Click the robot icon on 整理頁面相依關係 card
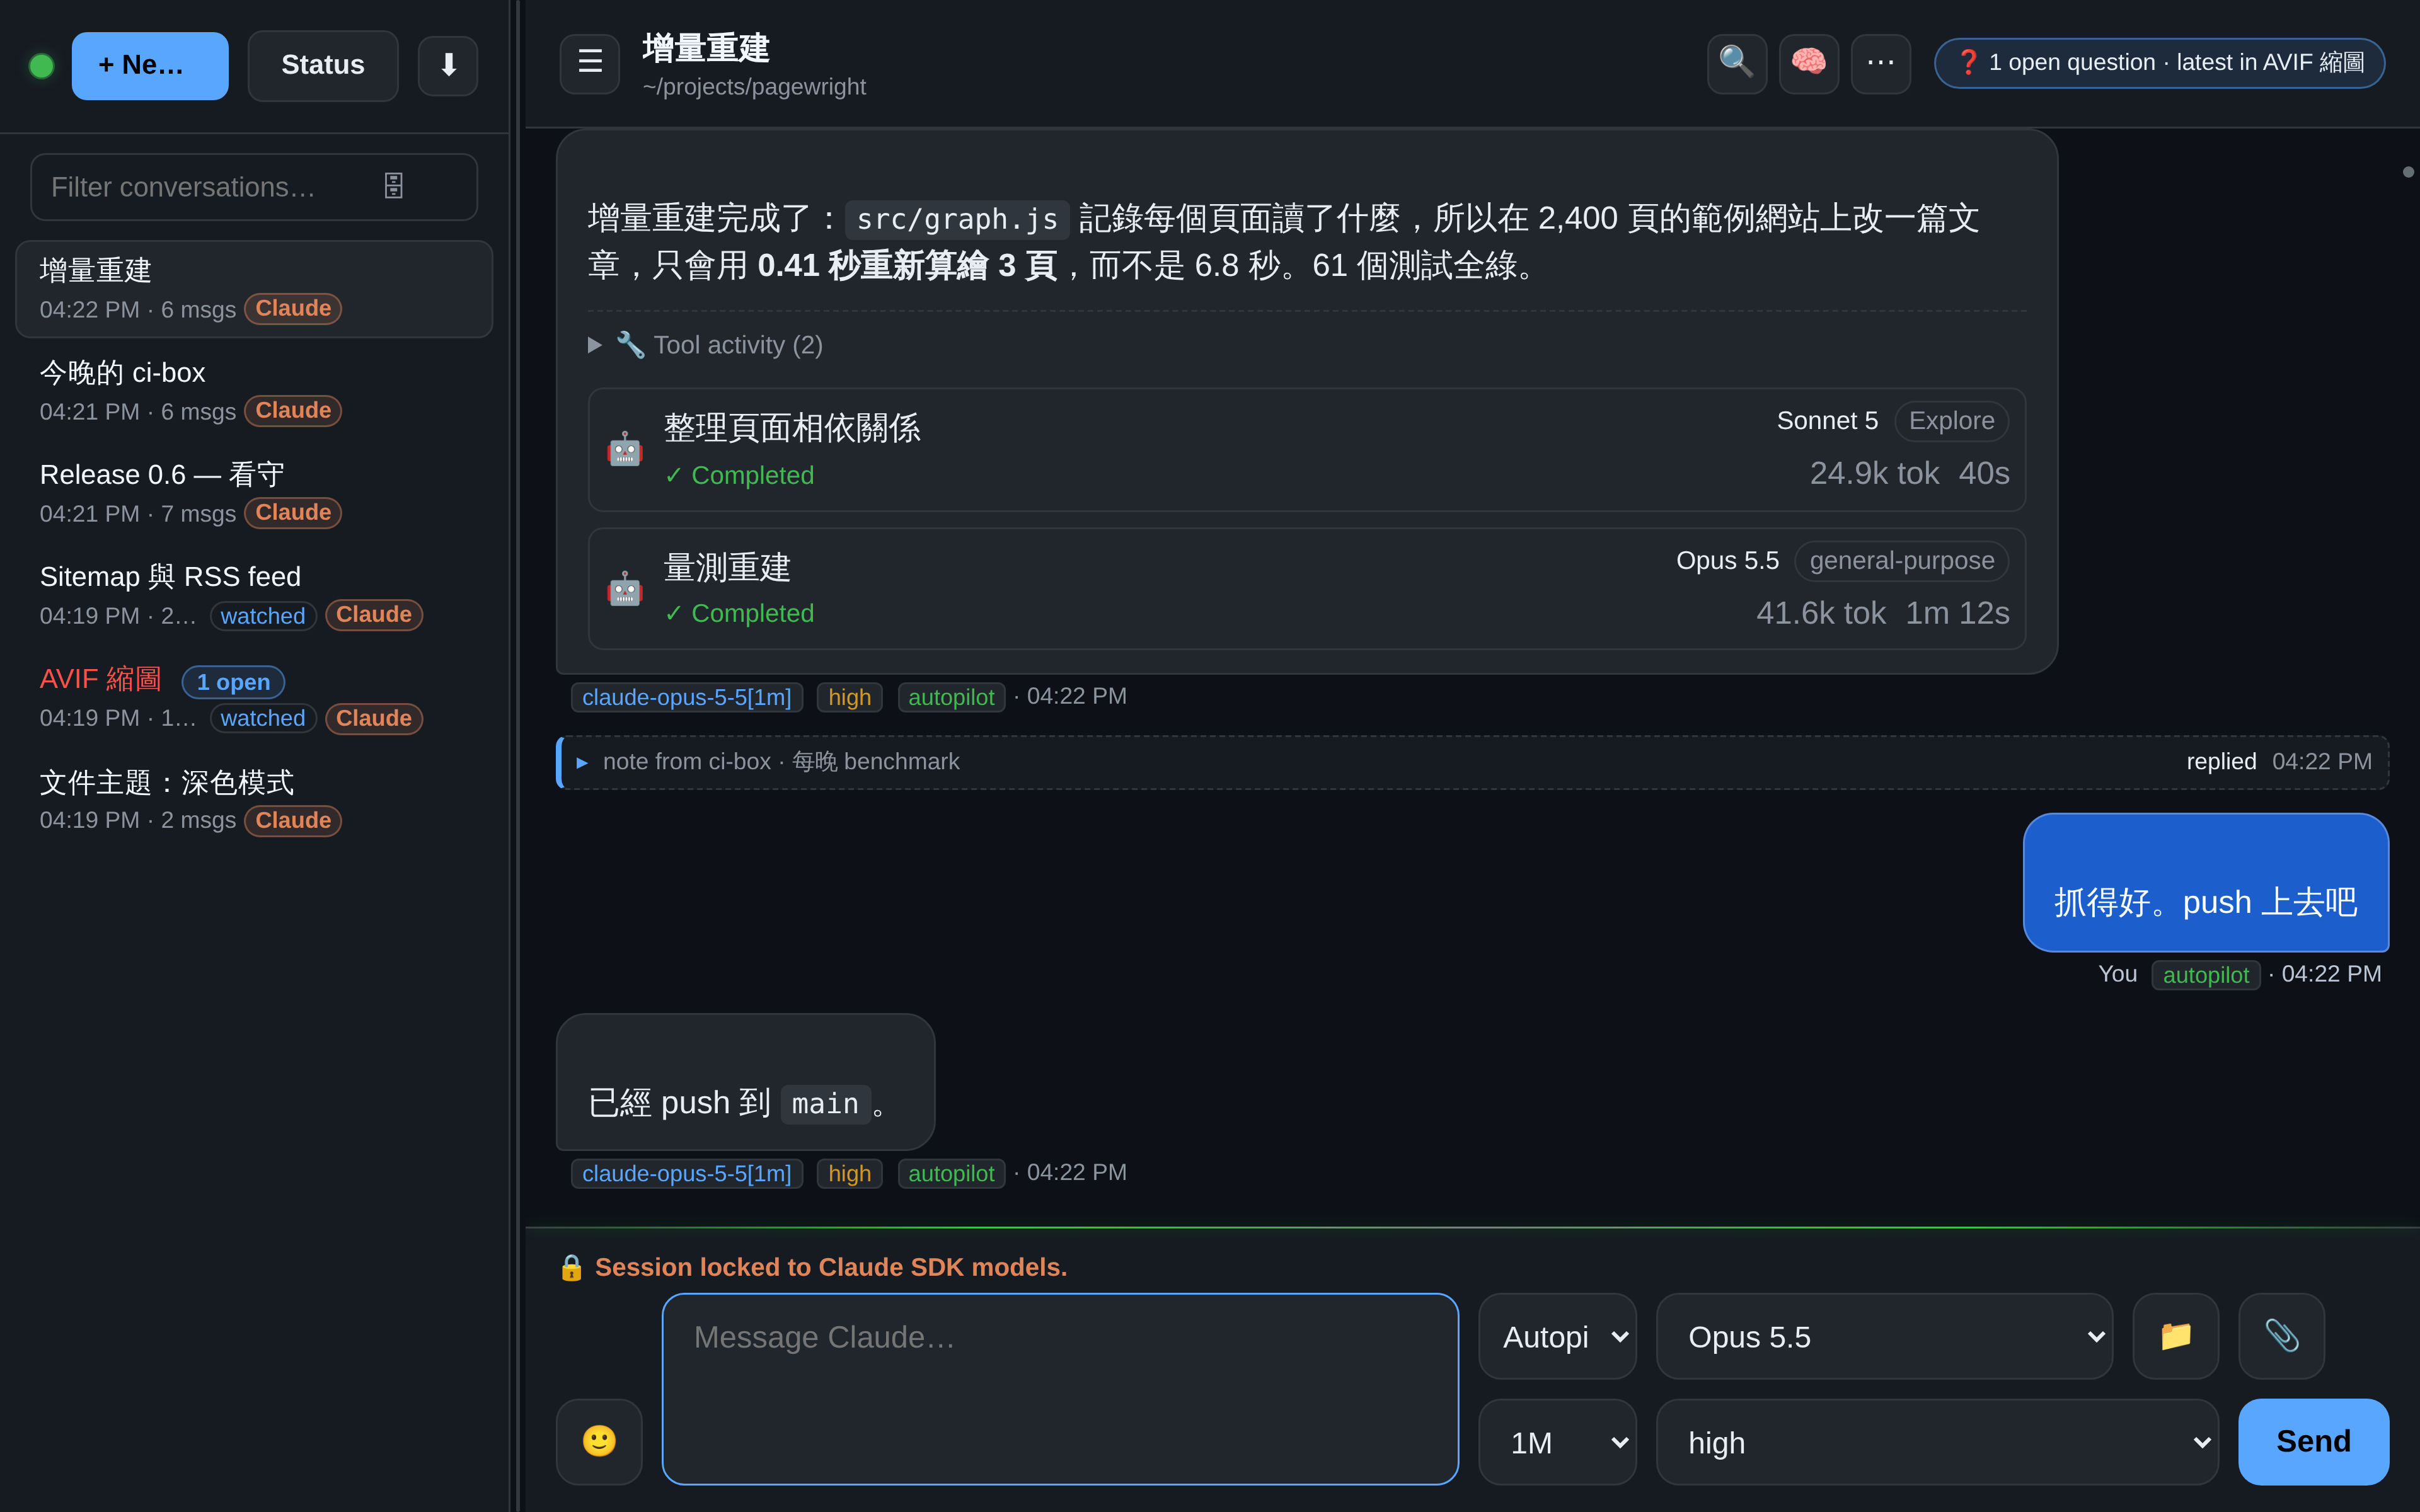 (624, 449)
